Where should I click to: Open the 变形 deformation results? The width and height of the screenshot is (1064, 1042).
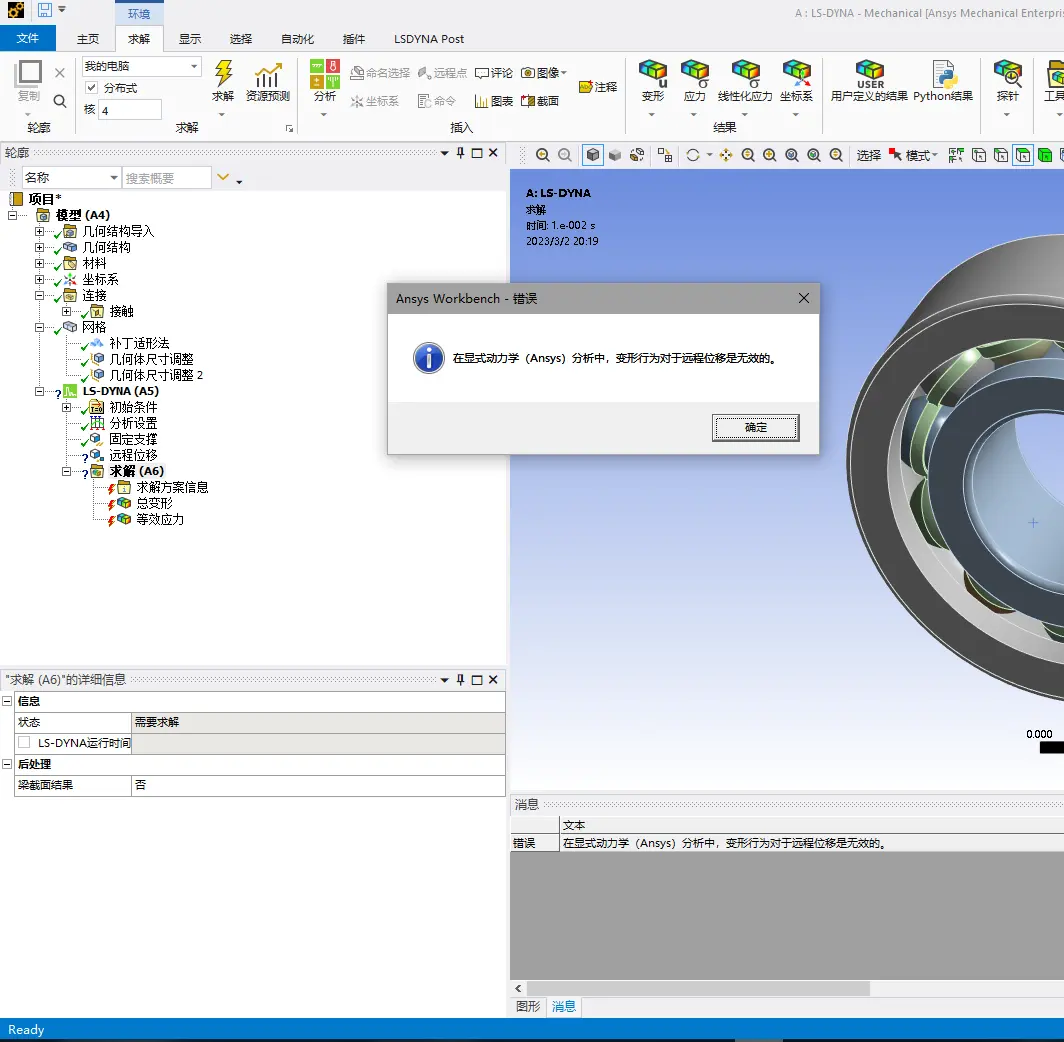click(653, 81)
